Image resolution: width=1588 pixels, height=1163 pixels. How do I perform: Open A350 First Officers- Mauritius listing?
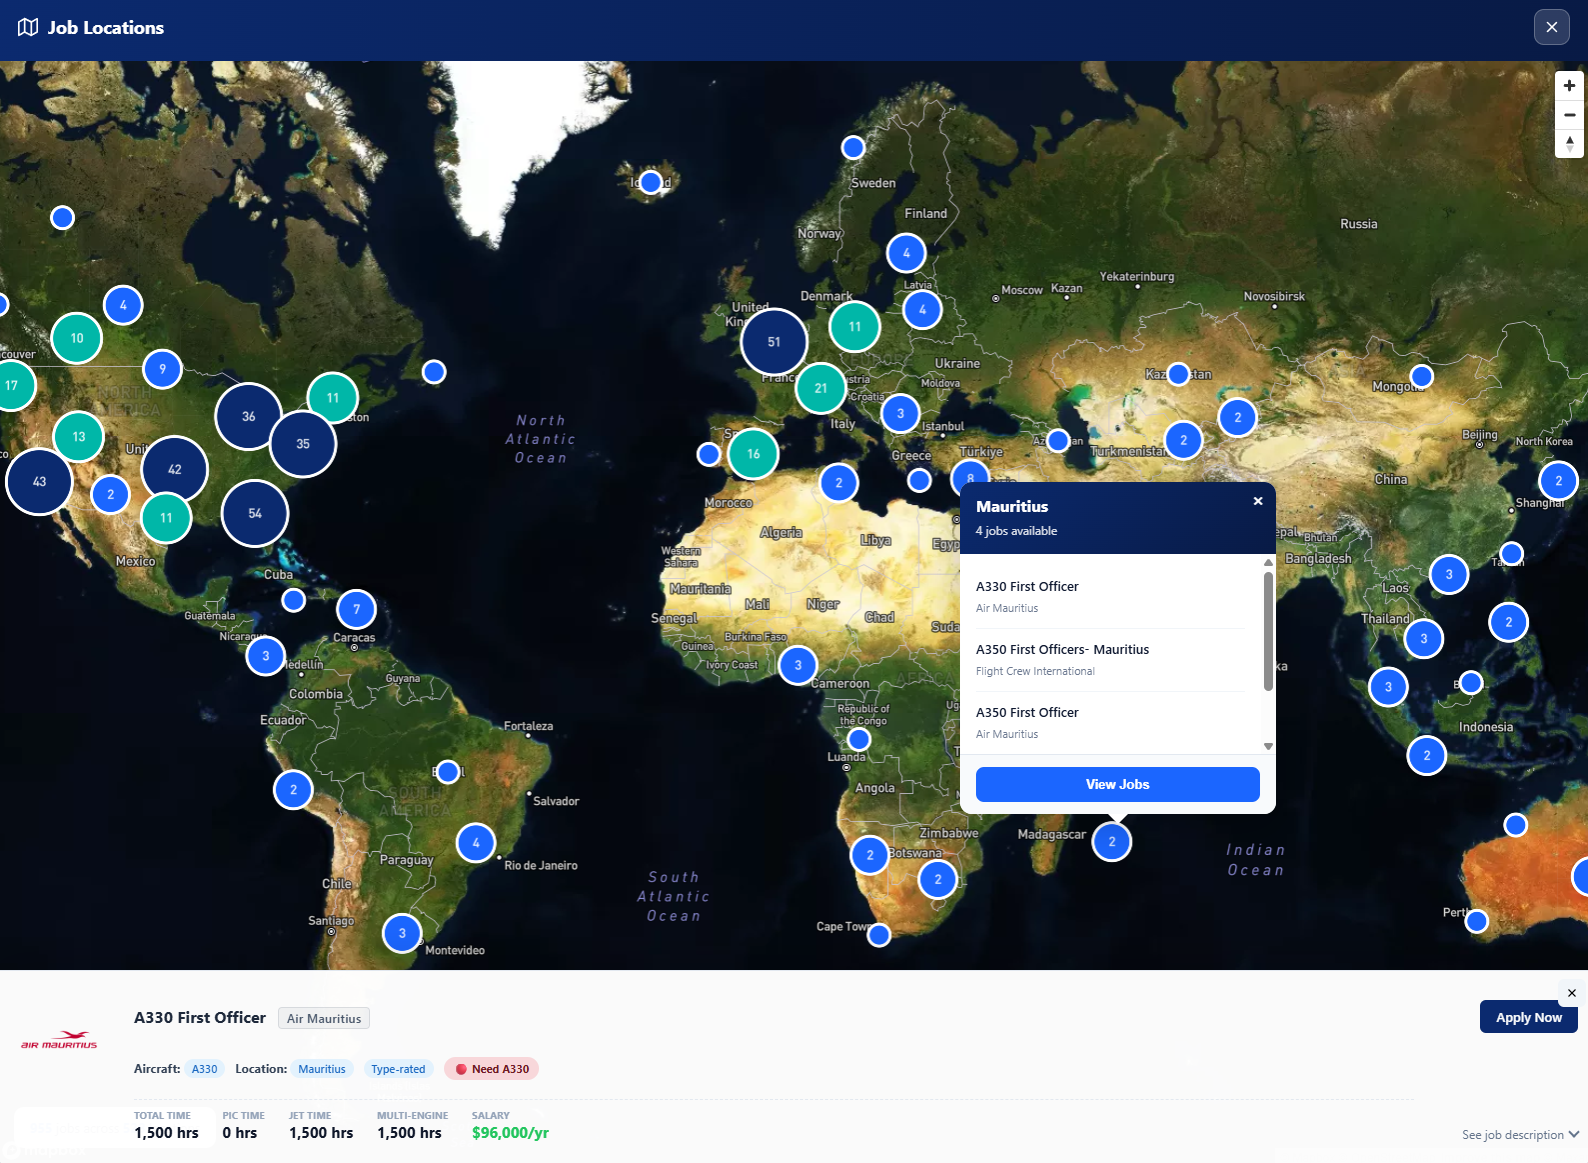click(1062, 650)
